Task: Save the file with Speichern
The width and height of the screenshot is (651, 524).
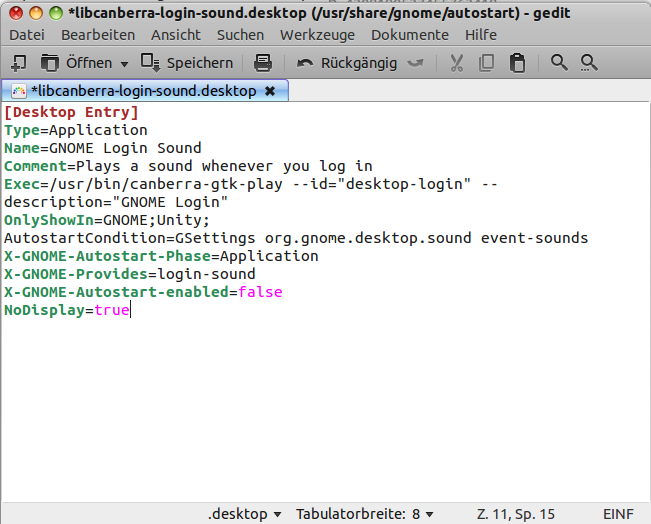Action: click(x=186, y=63)
